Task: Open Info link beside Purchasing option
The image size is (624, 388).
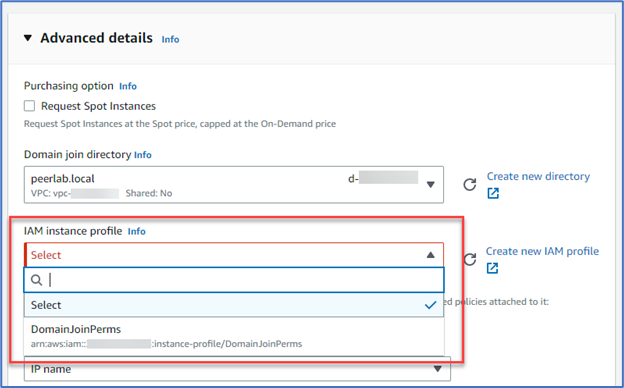Action: point(128,86)
